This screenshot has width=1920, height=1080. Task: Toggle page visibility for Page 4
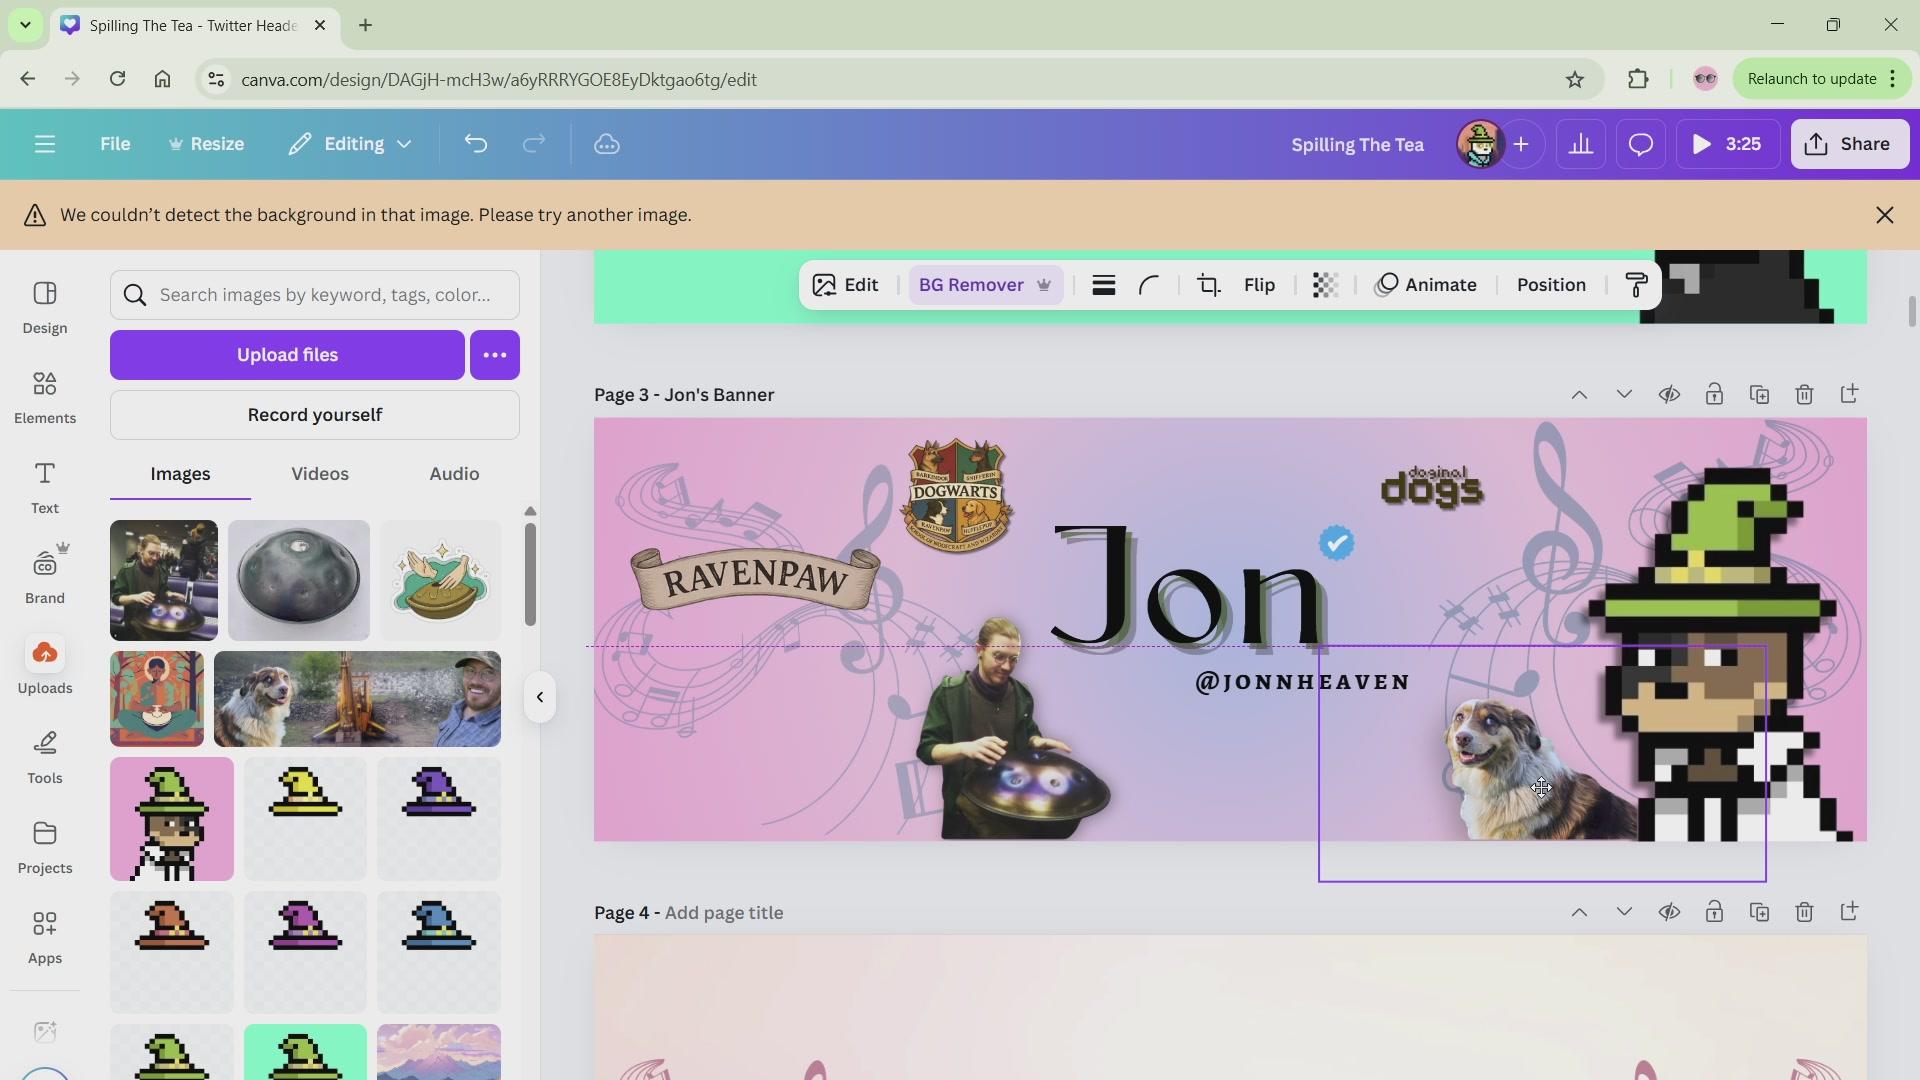[x=1669, y=913]
